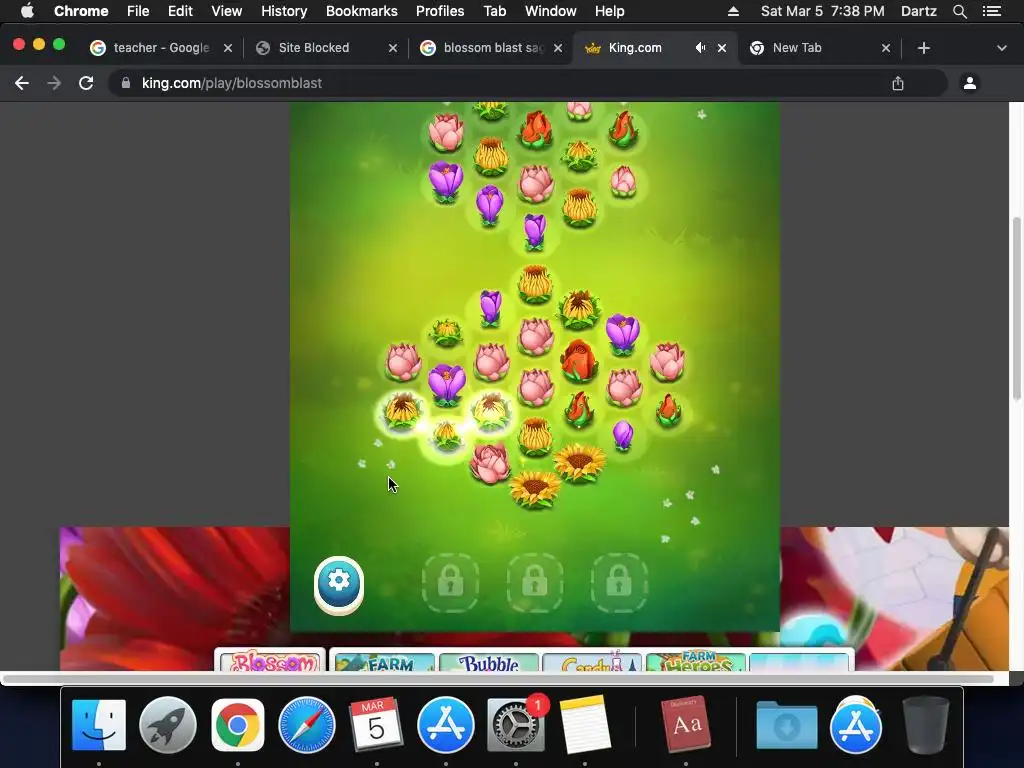Image resolution: width=1024 pixels, height=768 pixels.
Task: Close the New Tab tab
Action: (x=886, y=48)
